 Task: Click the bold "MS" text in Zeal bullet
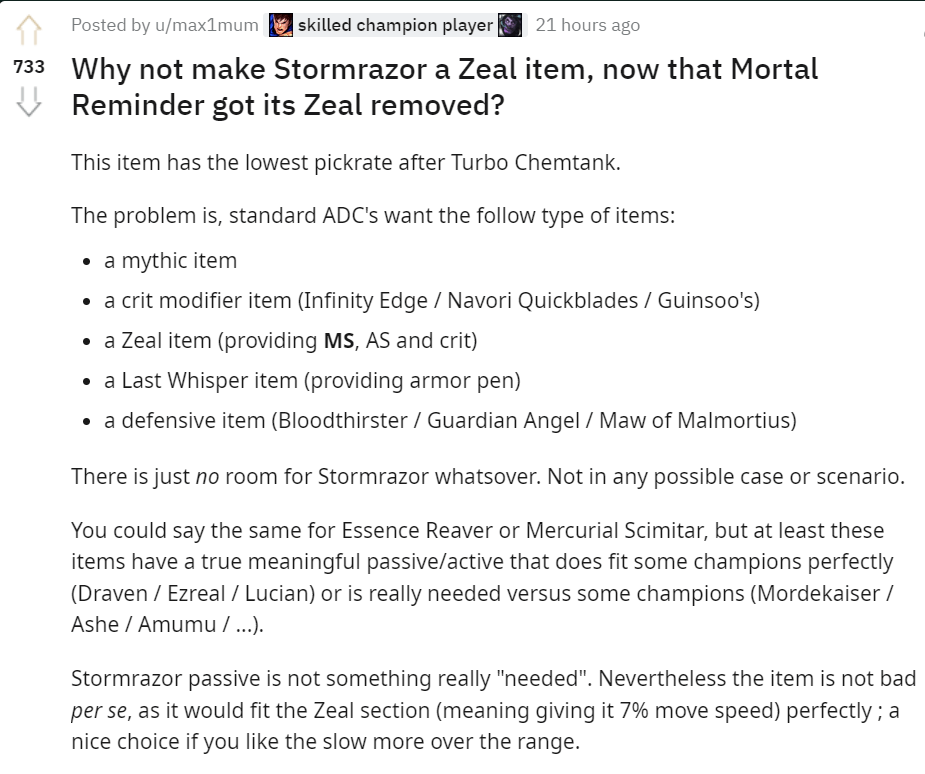tap(339, 341)
